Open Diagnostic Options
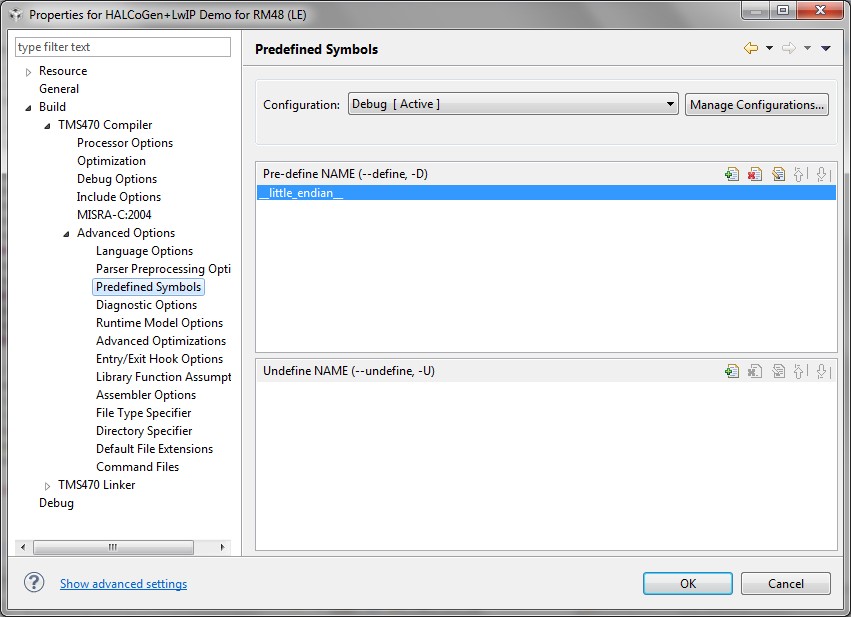The width and height of the screenshot is (851, 617). point(146,304)
